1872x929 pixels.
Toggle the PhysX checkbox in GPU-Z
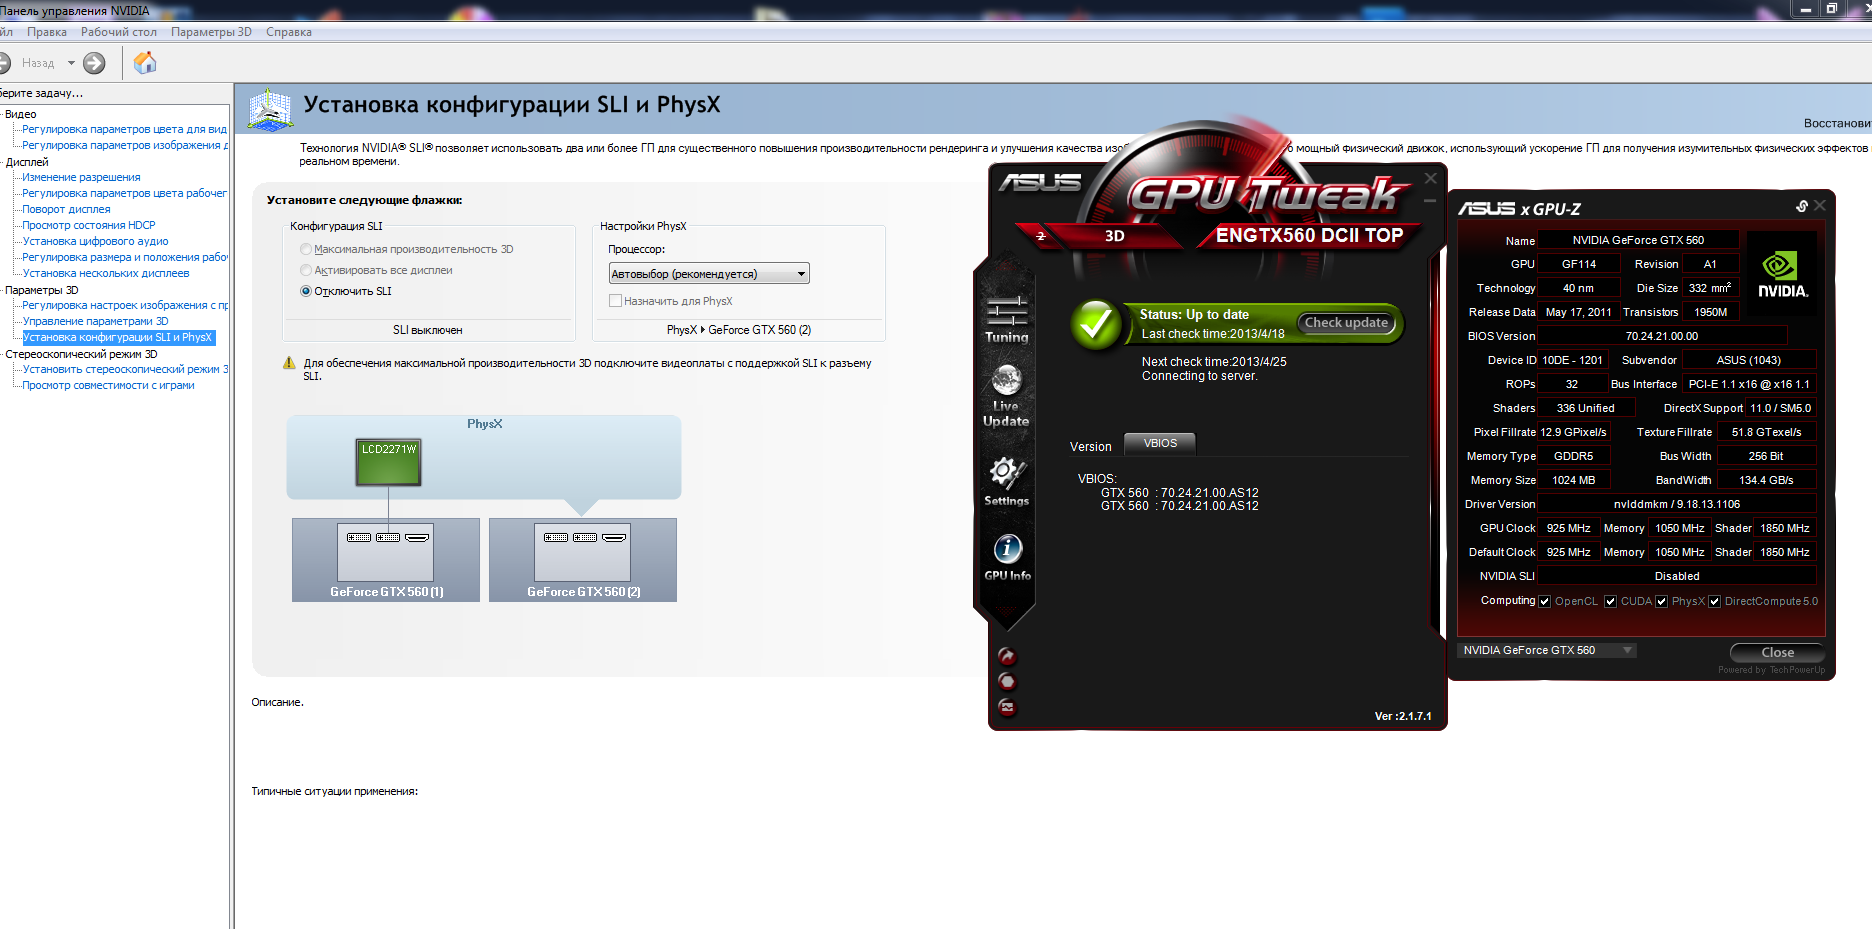pyautogui.click(x=1661, y=601)
